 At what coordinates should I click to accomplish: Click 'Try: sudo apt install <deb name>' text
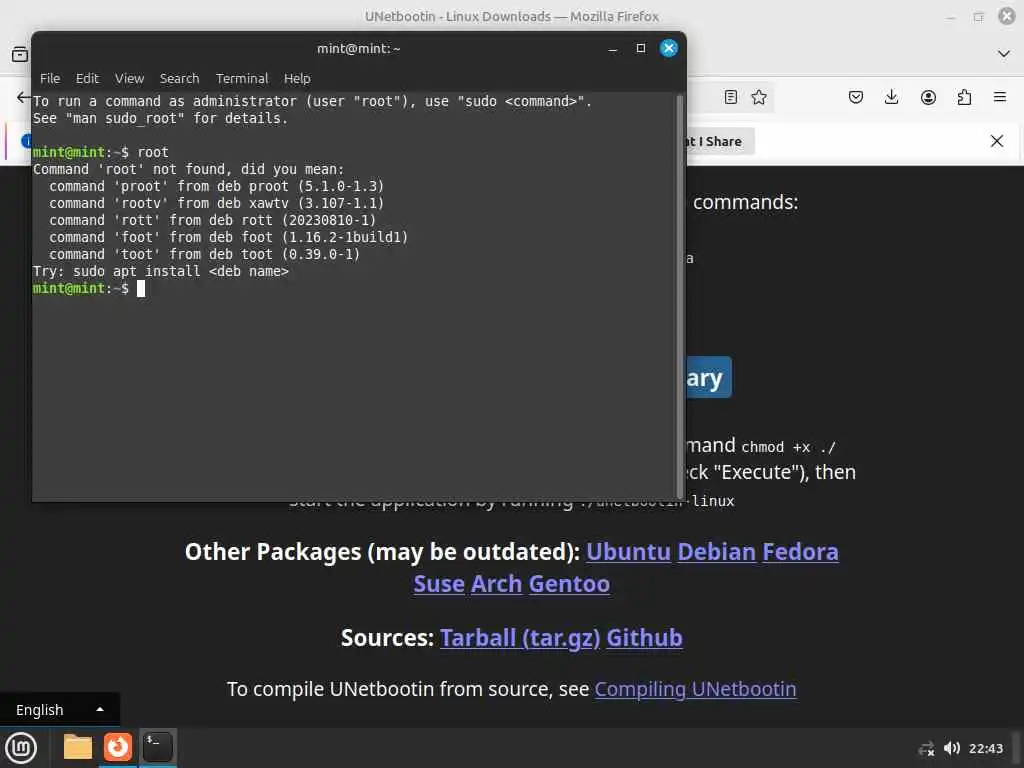point(161,272)
